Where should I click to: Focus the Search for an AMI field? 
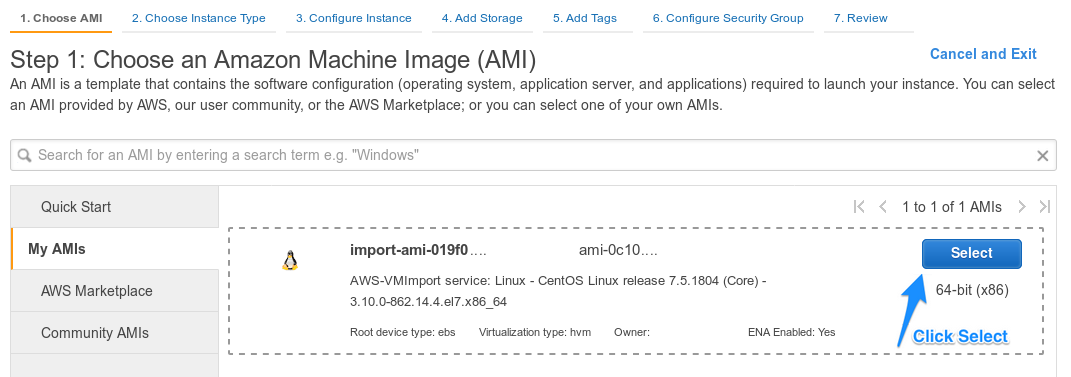click(x=533, y=156)
